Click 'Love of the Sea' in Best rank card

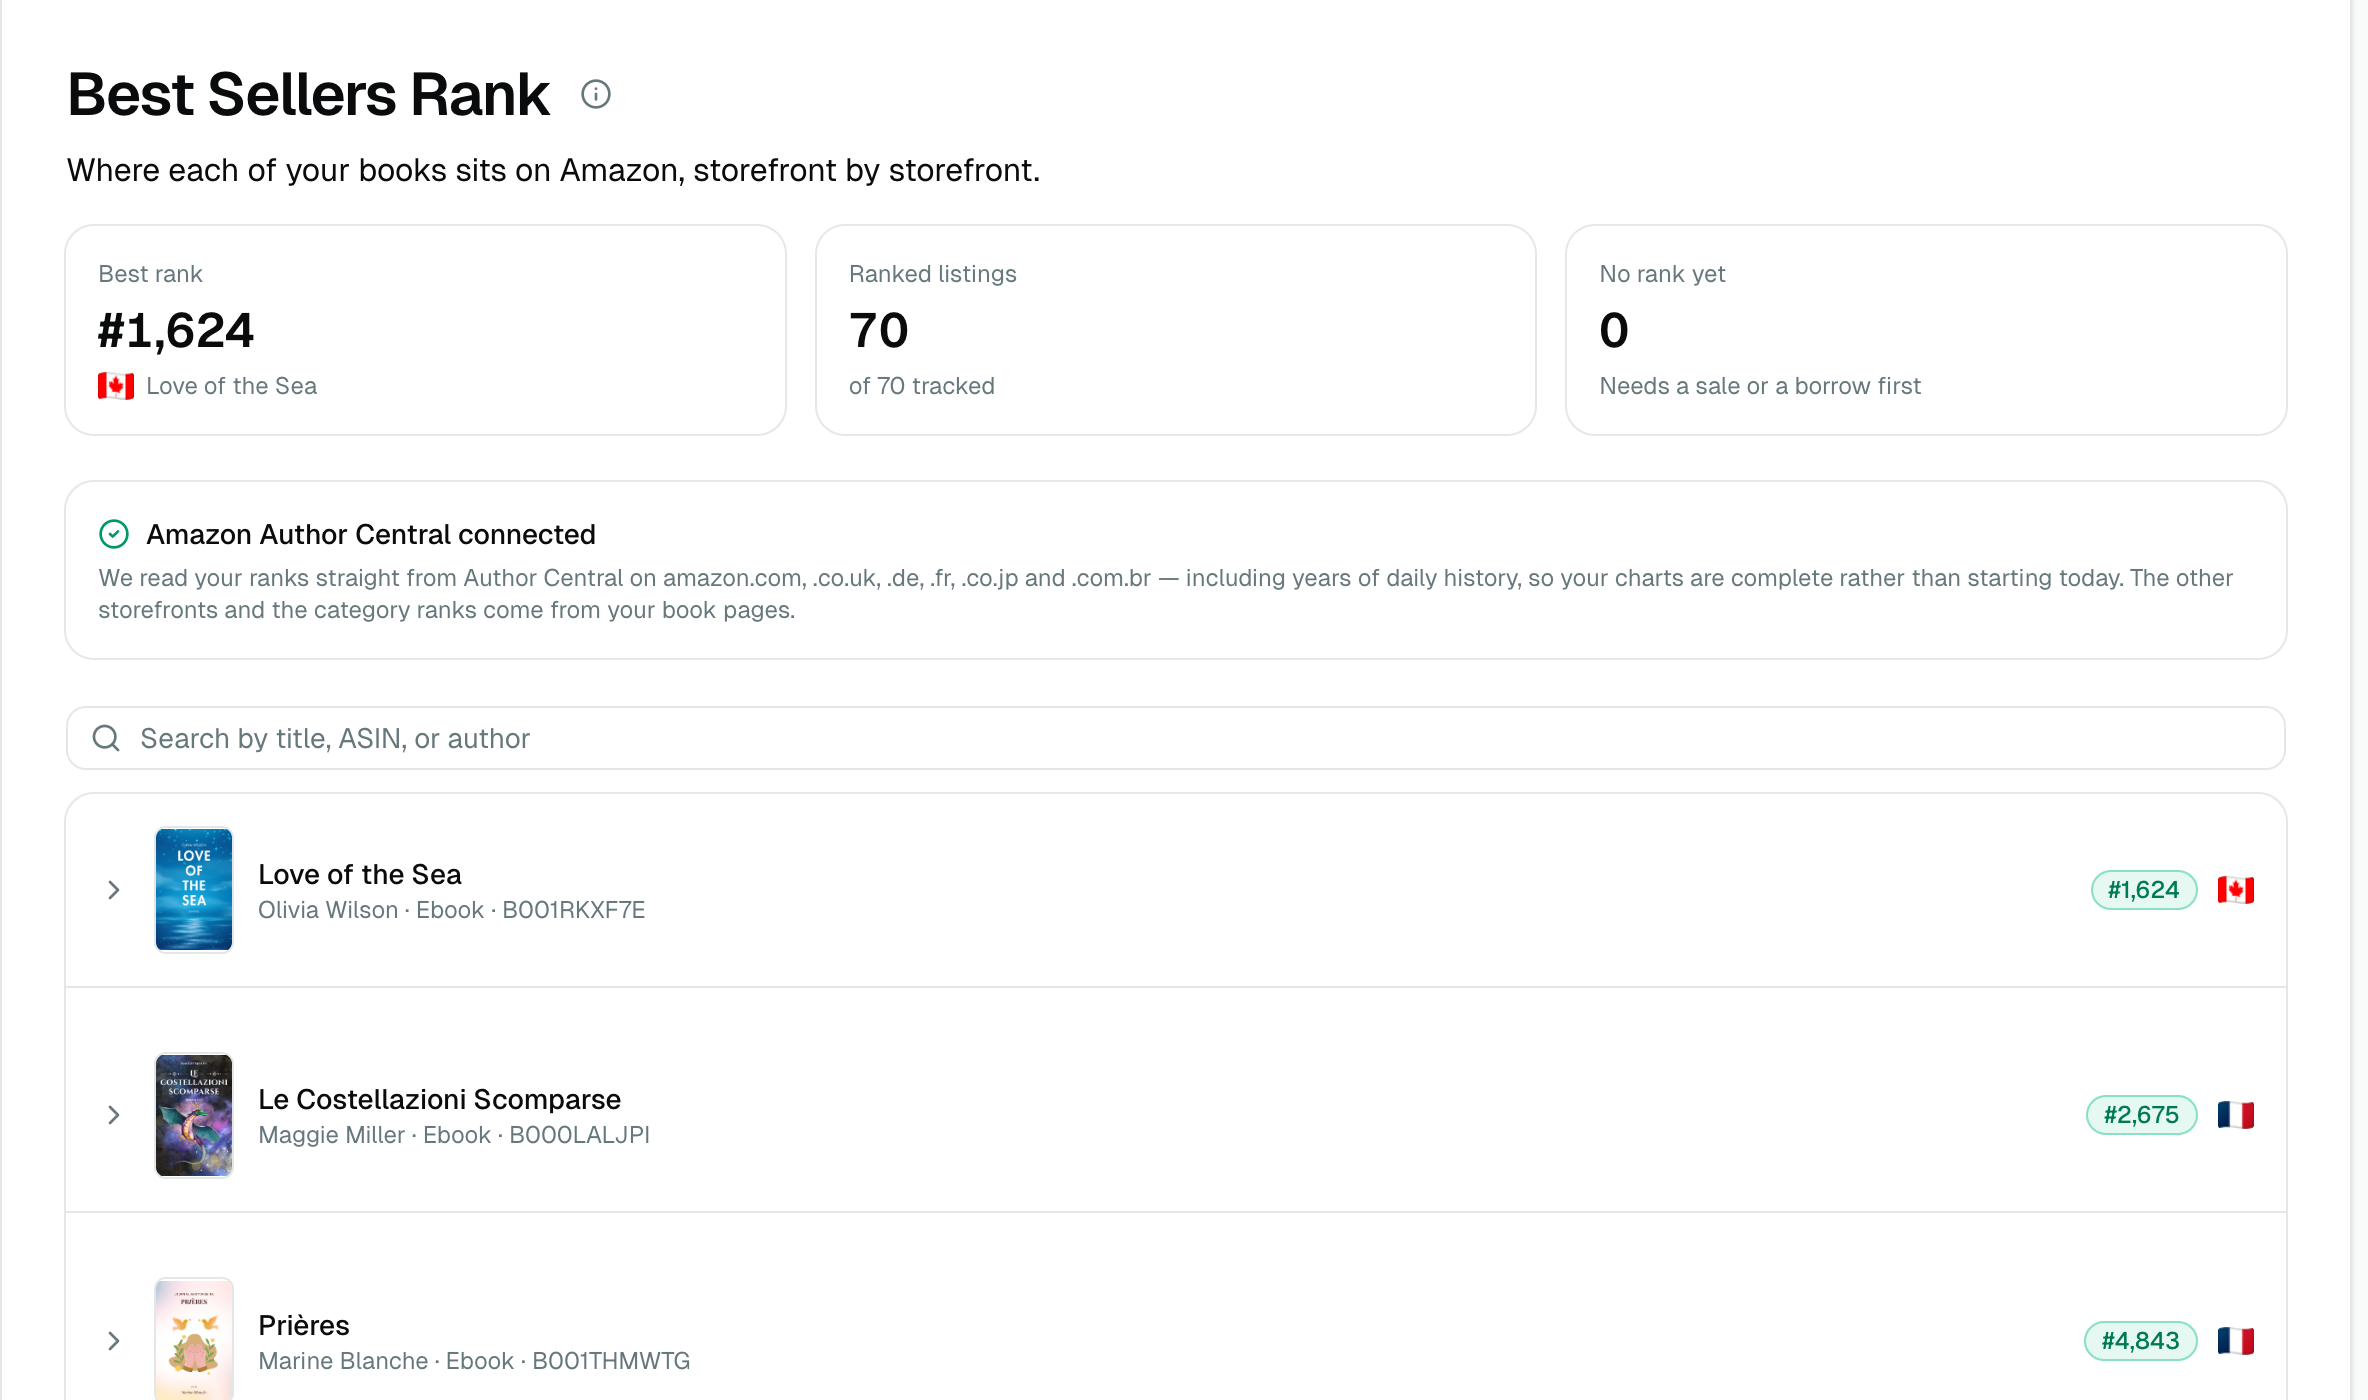[x=231, y=386]
